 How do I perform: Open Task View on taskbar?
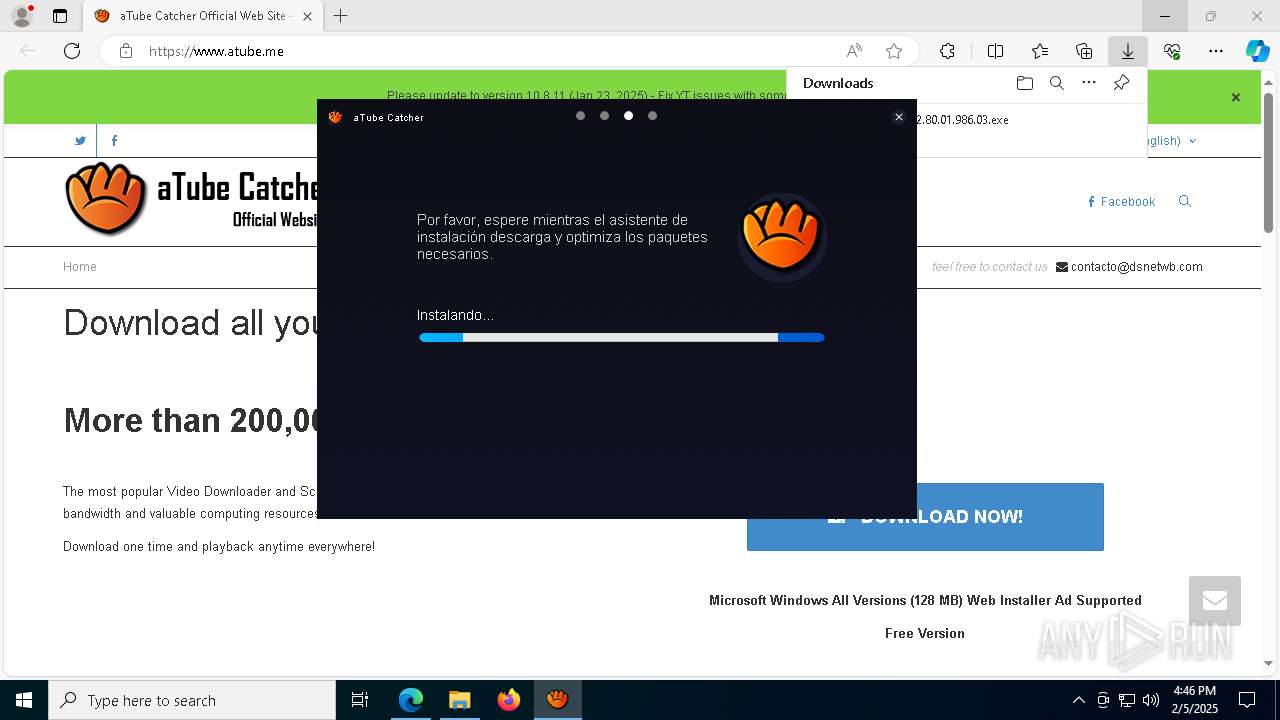(360, 700)
